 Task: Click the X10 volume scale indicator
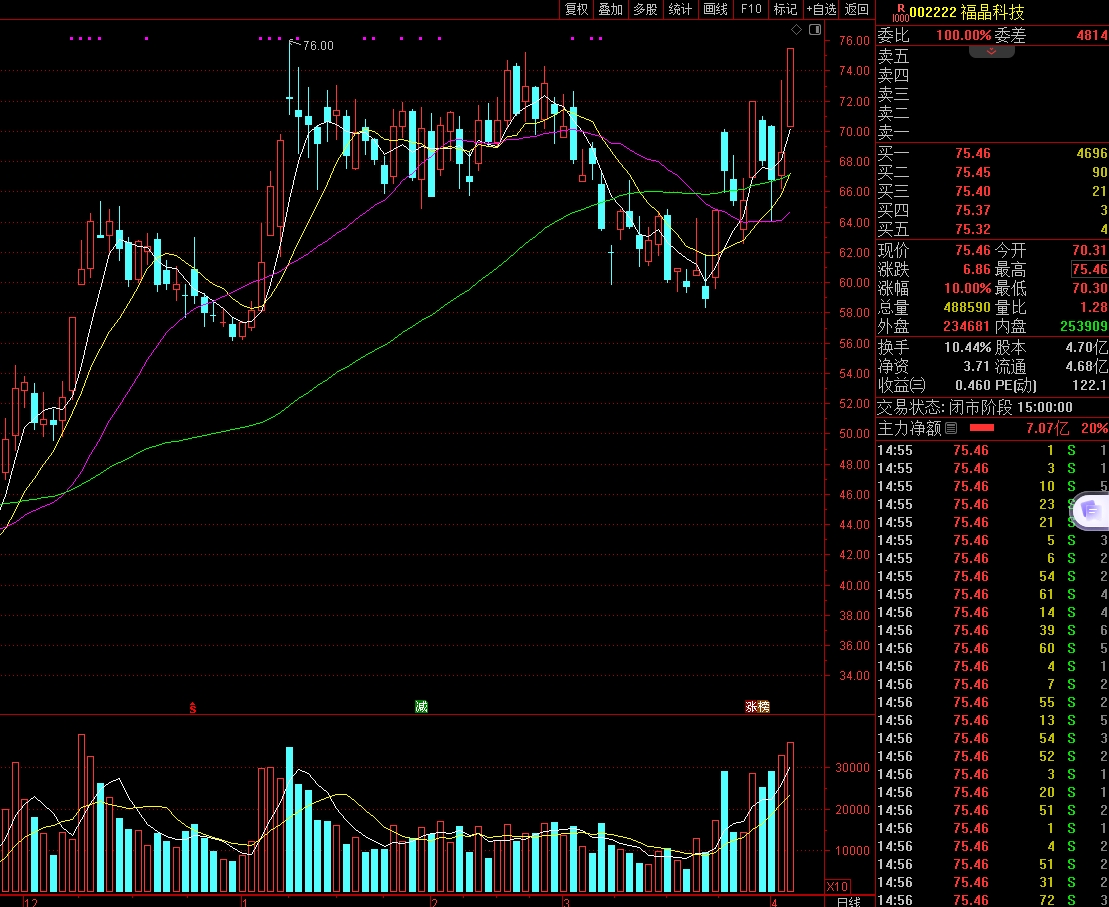(x=837, y=887)
